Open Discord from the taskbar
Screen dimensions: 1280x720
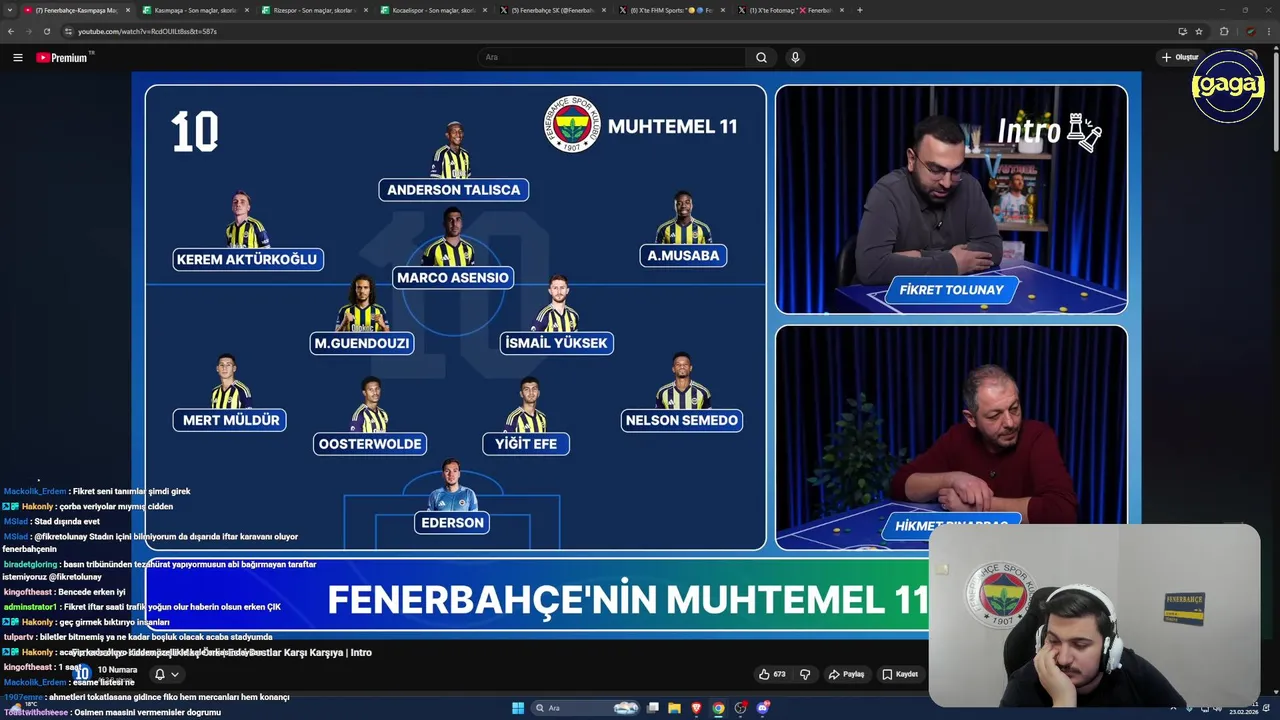pyautogui.click(x=763, y=708)
